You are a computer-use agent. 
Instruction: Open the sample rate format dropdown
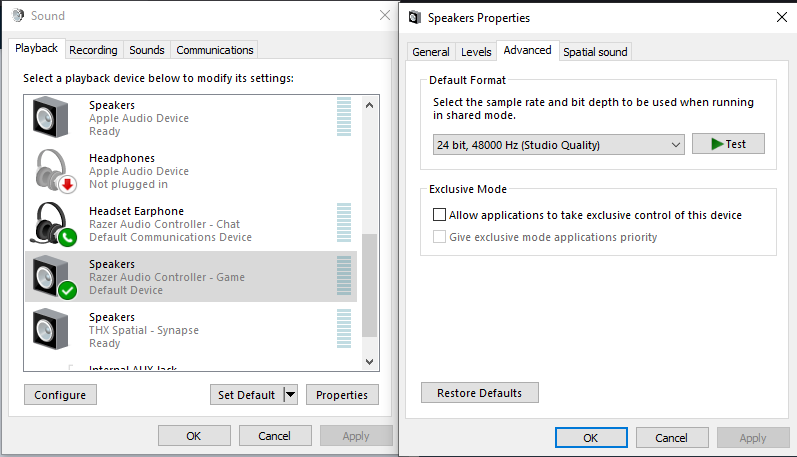[x=558, y=145]
